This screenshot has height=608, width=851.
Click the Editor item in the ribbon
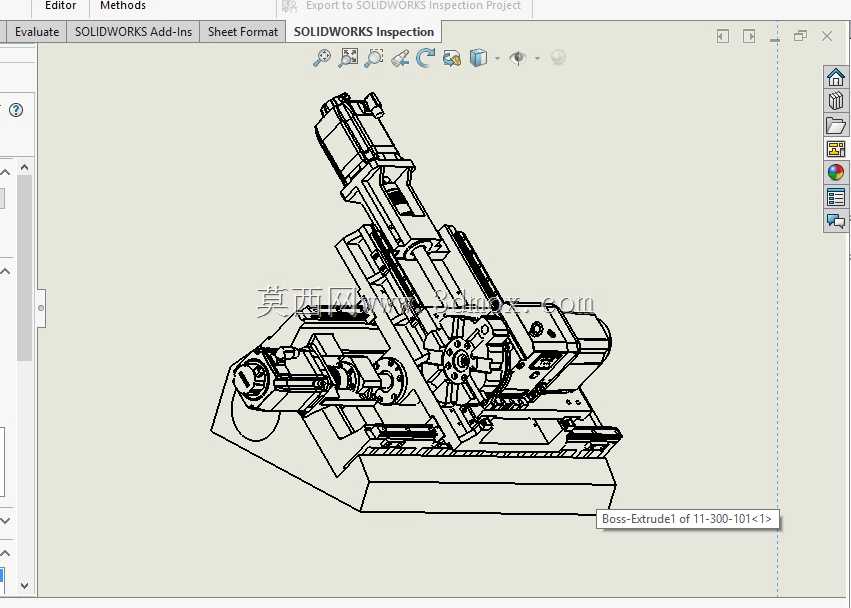pyautogui.click(x=61, y=6)
